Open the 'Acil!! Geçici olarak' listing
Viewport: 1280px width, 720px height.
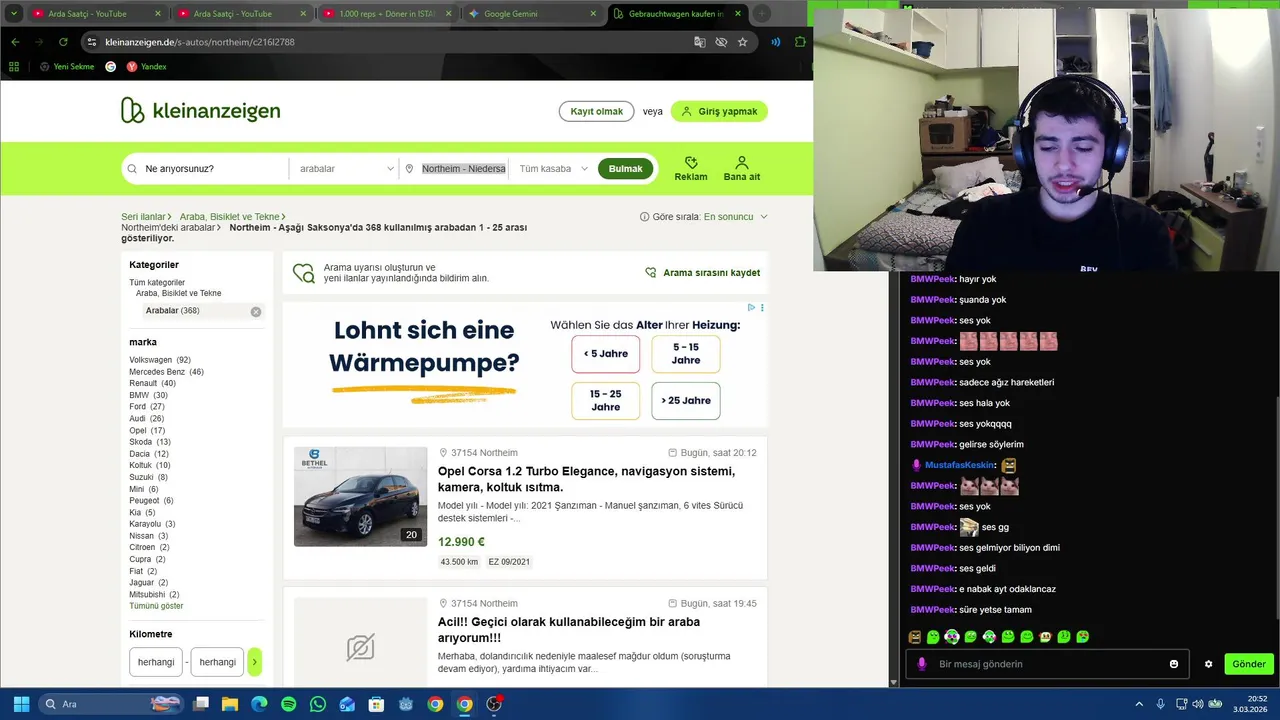(568, 629)
